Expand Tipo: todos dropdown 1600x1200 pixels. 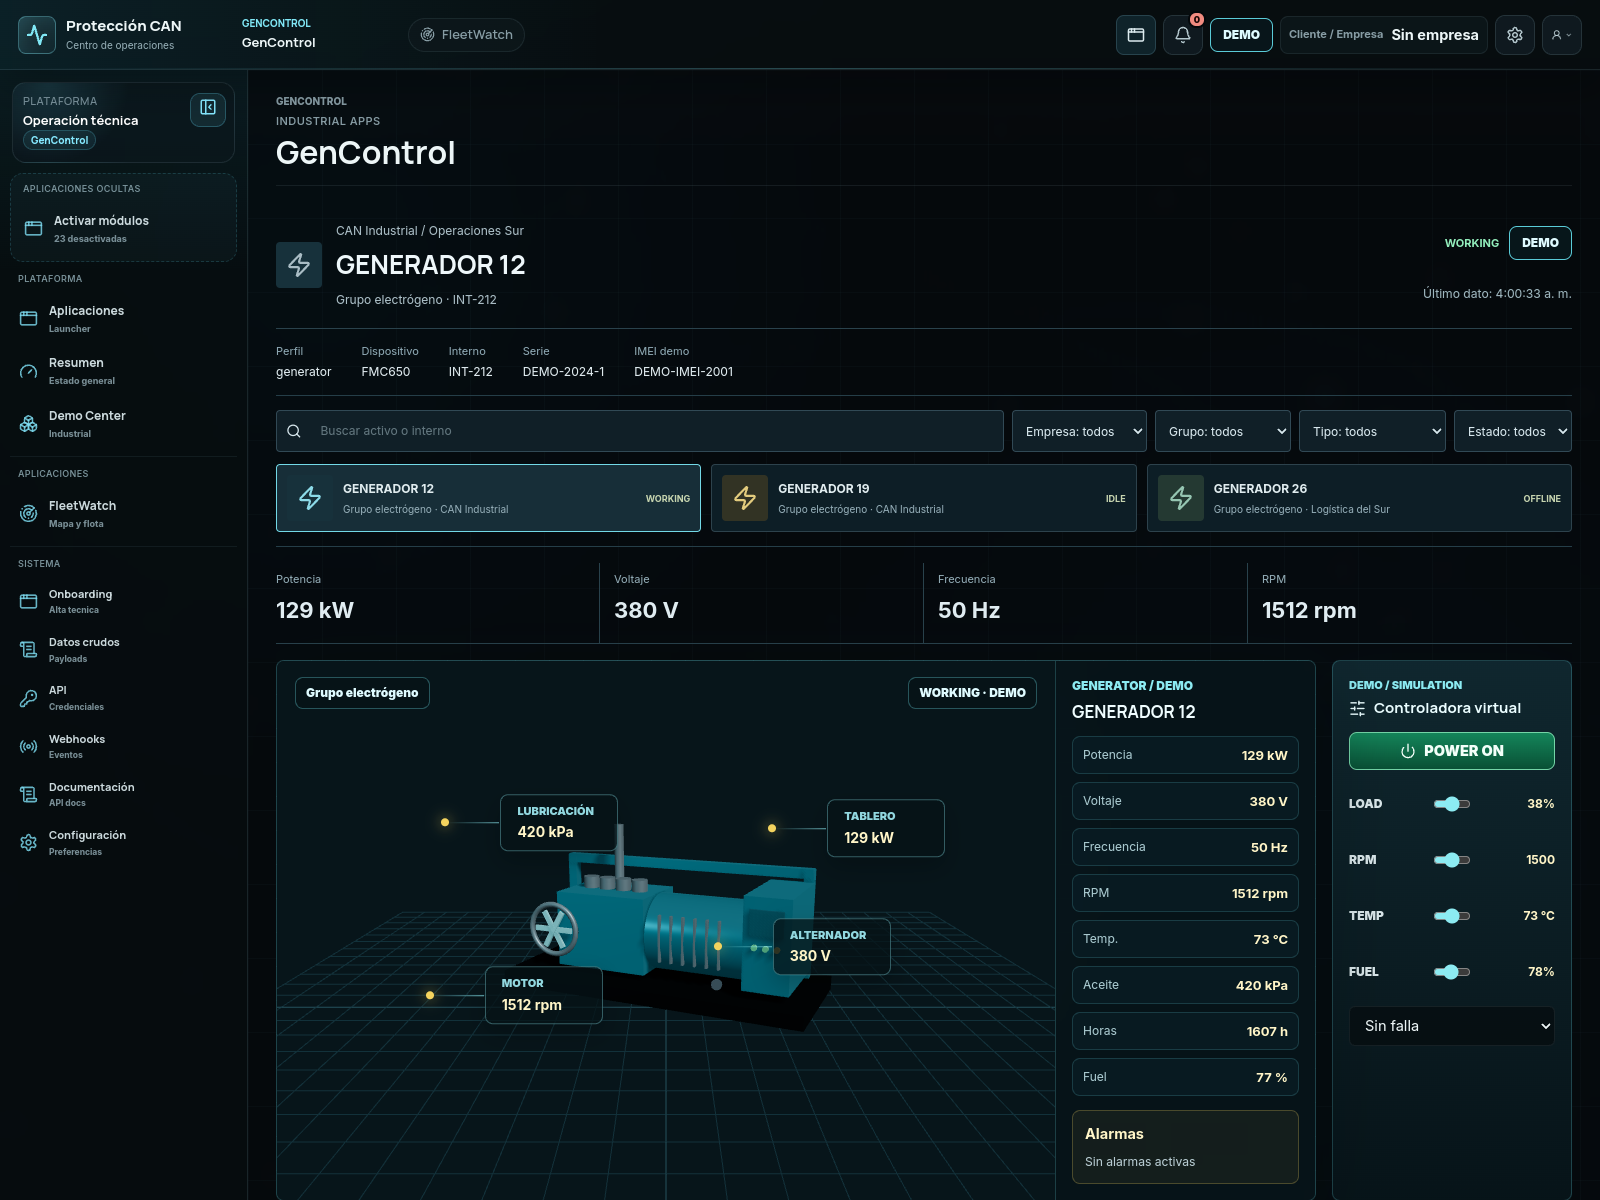tap(1372, 431)
